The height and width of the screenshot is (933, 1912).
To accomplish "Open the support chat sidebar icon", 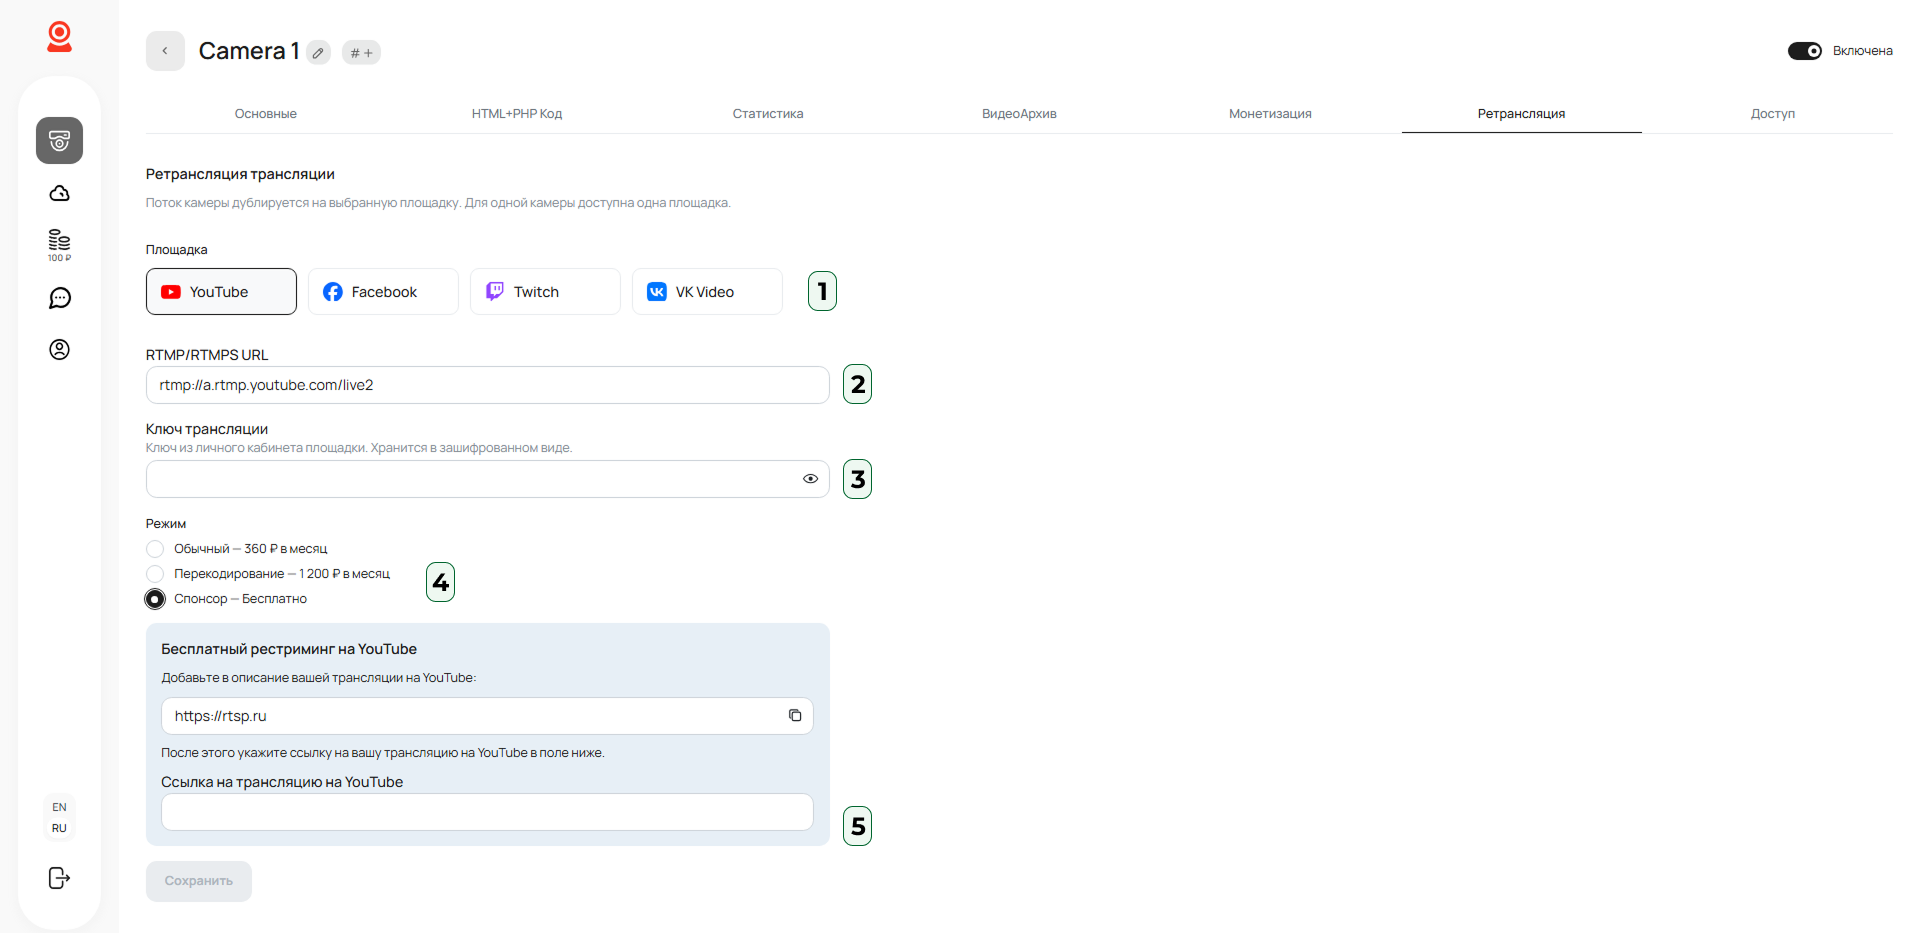I will (59, 298).
